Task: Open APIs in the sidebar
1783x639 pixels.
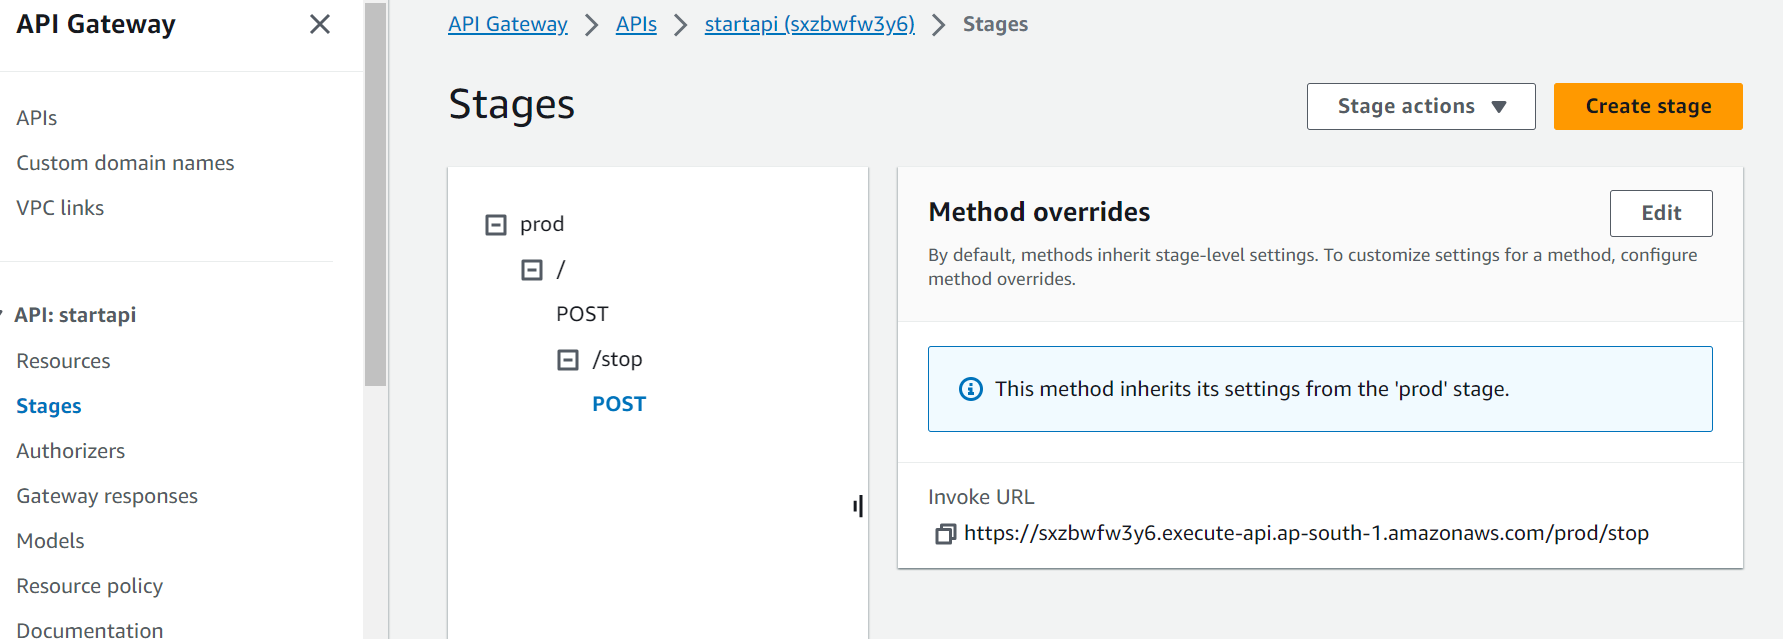Action: [x=37, y=118]
